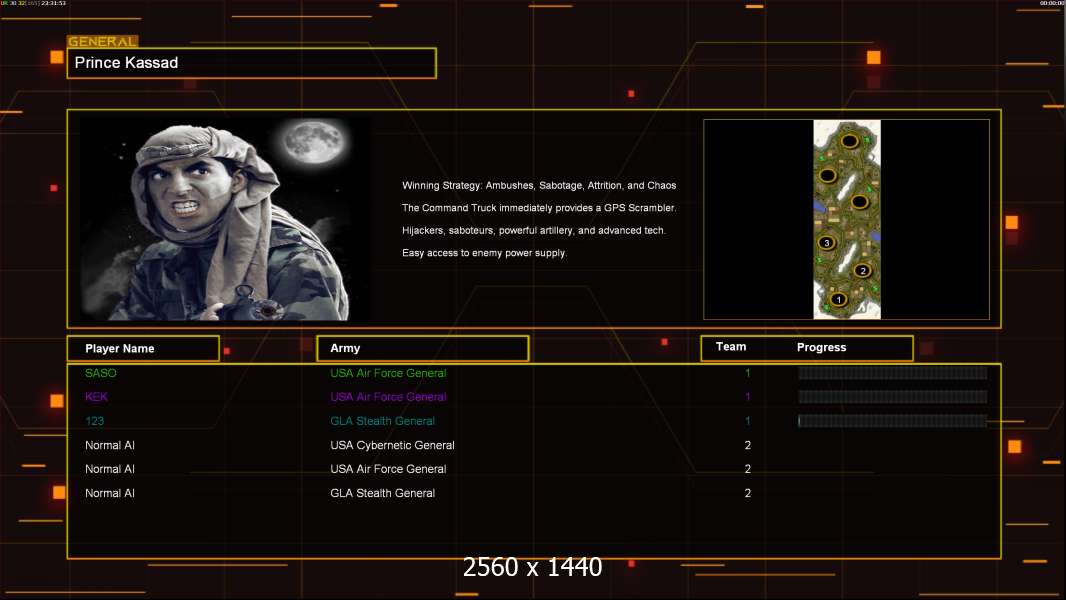Screen dimensions: 1066x600
Task: Click the moon in the portrait
Action: coord(314,142)
